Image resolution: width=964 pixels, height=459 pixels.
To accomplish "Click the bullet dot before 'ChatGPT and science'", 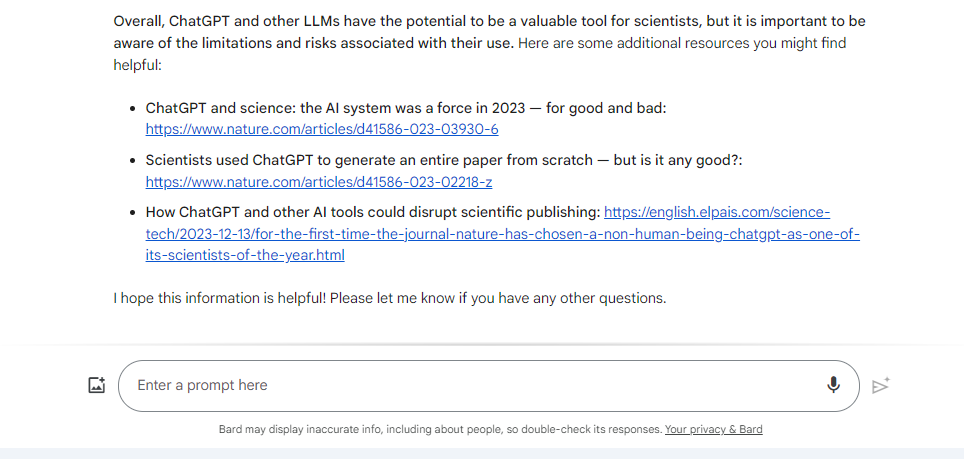I will [x=132, y=109].
